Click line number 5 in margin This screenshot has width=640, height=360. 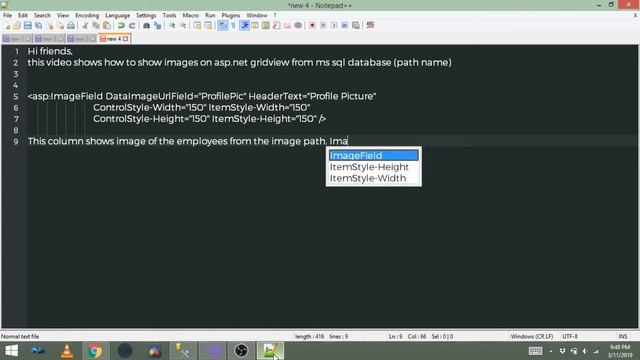(x=16, y=96)
